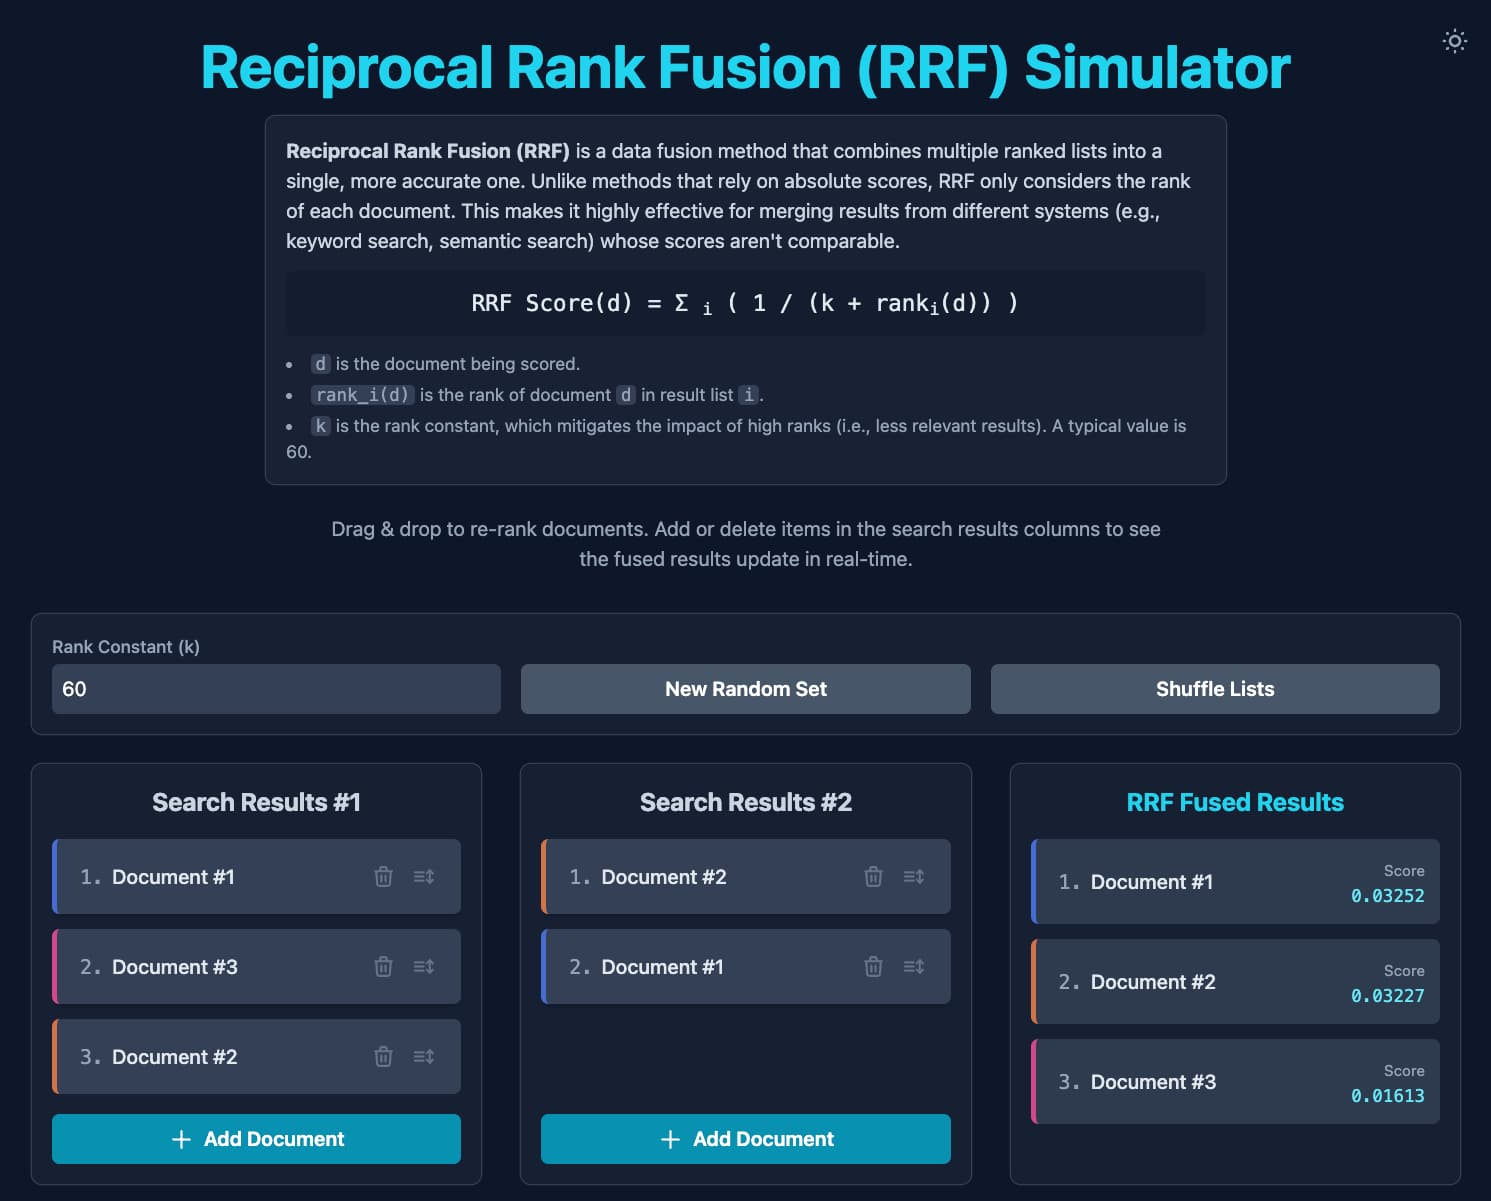Generate a New Random Set

[x=745, y=689]
